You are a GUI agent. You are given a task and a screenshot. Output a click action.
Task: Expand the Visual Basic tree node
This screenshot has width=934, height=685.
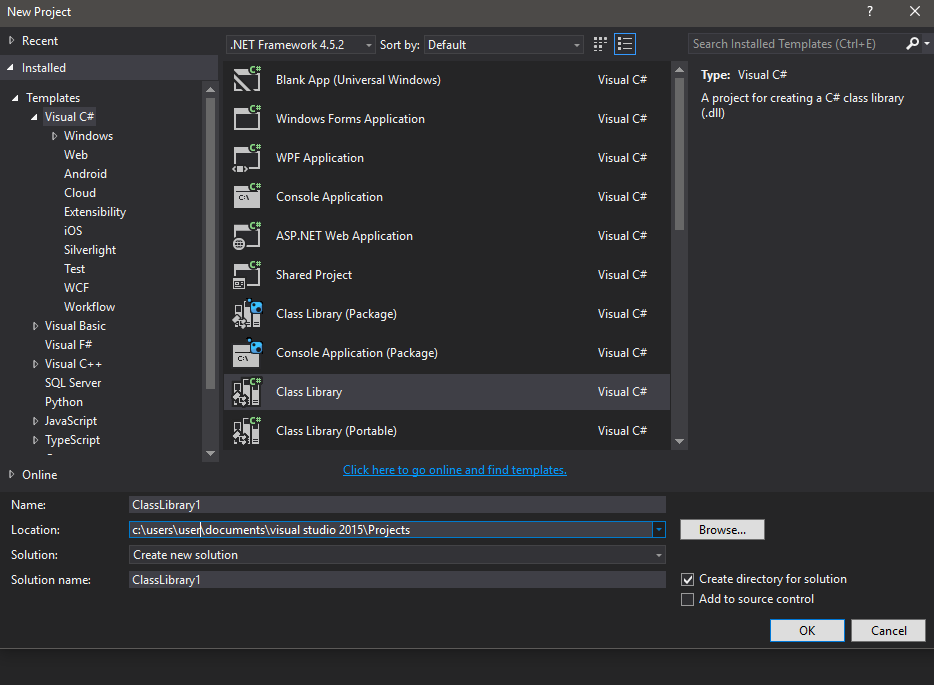(35, 326)
